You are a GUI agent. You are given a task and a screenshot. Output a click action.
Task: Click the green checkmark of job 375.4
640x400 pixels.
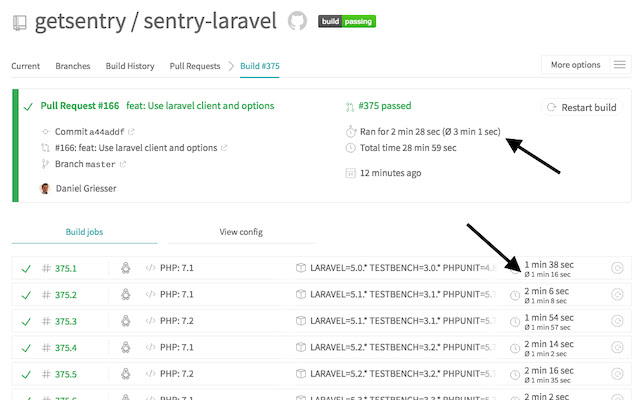tap(26, 348)
